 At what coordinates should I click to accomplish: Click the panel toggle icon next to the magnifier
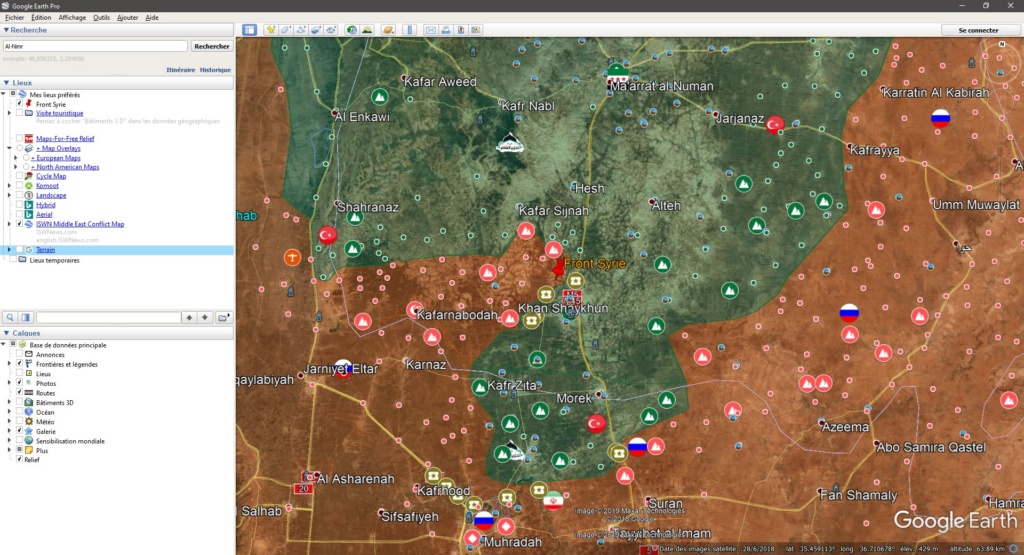[25, 317]
